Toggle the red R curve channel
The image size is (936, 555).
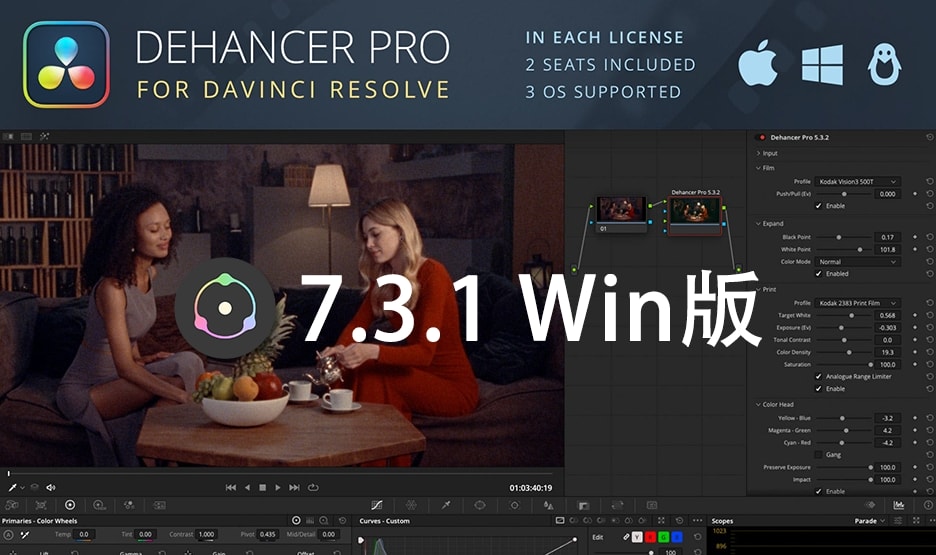pyautogui.click(x=650, y=537)
